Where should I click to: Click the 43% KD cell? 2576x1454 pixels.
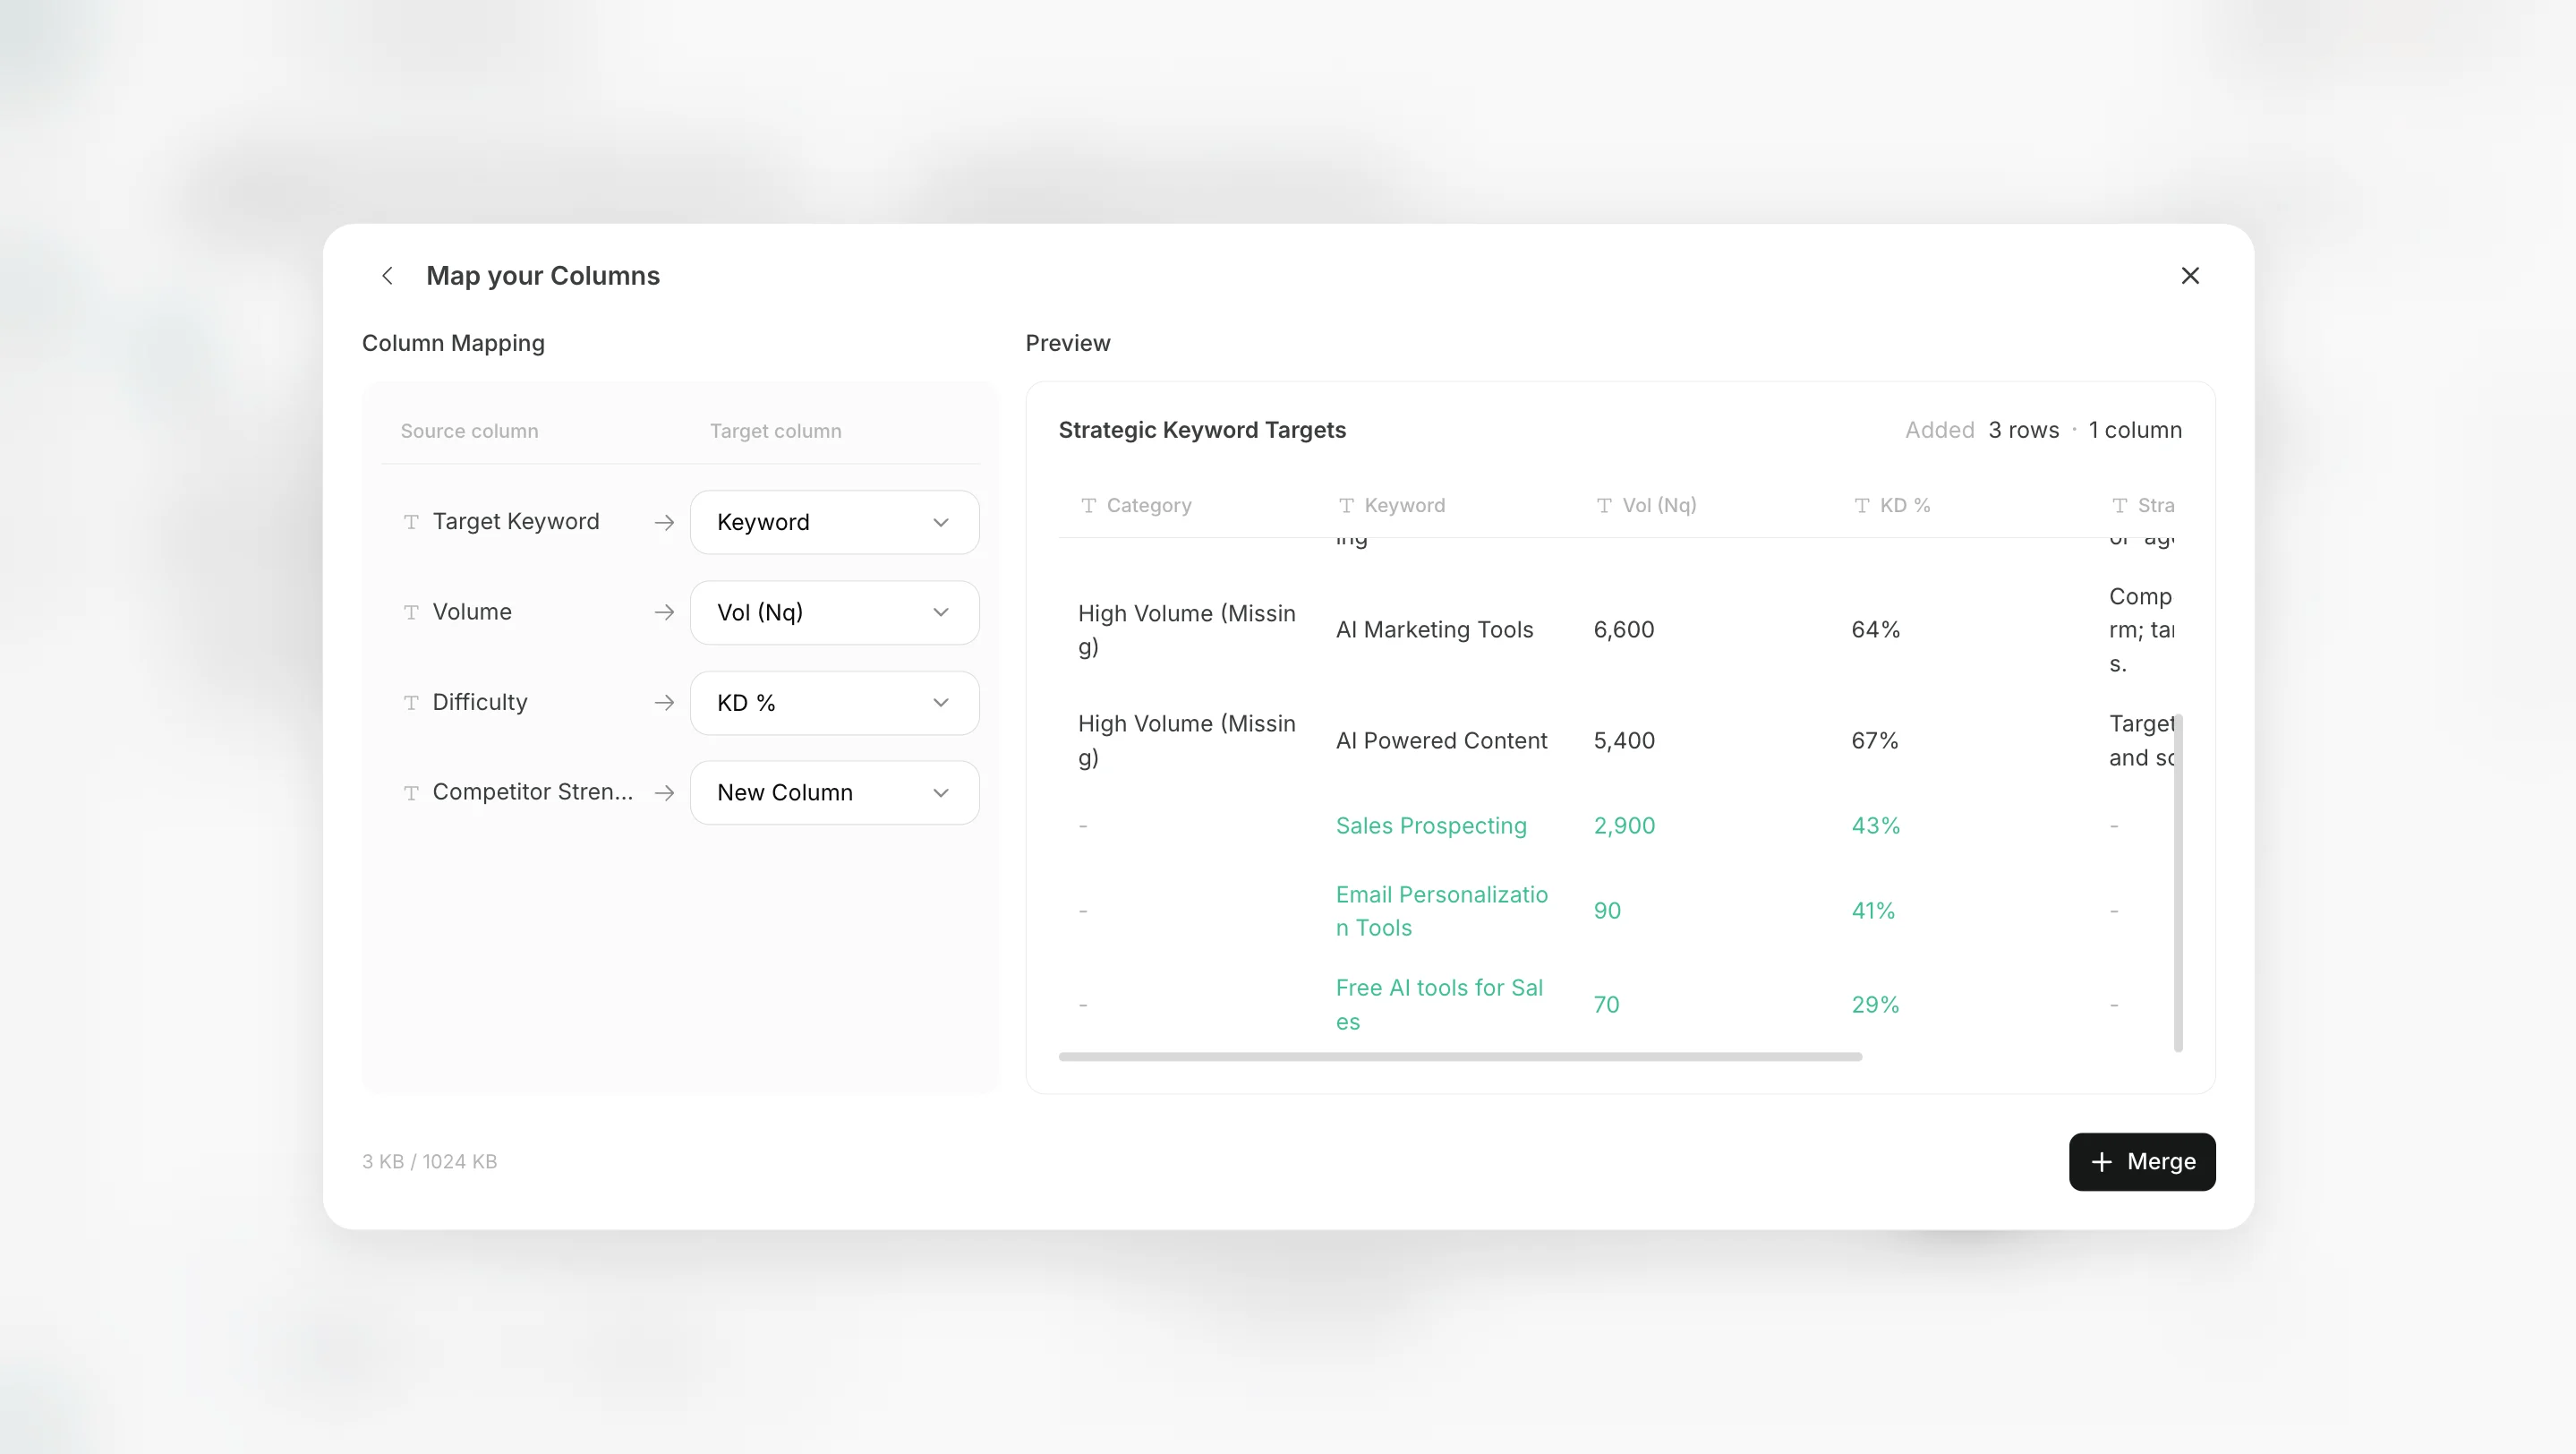coord(1875,826)
